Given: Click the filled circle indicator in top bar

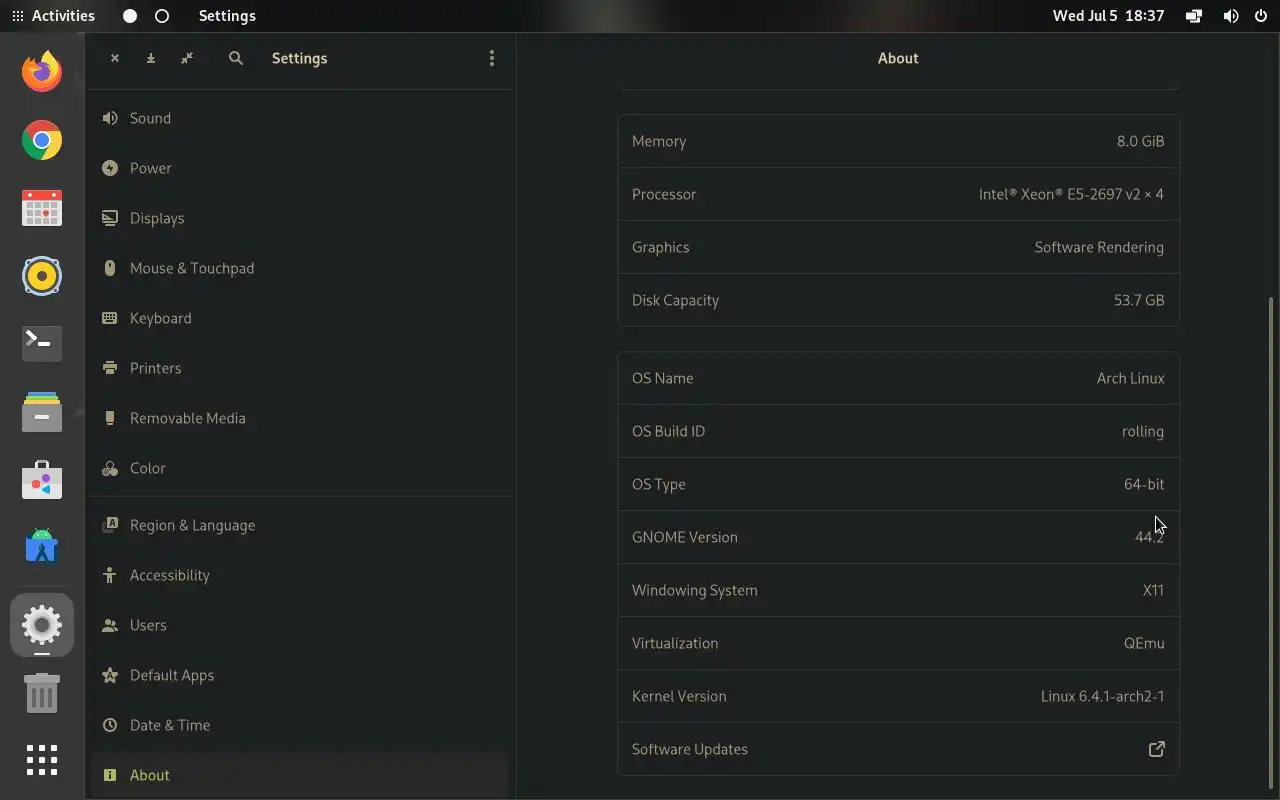Looking at the screenshot, I should [x=130, y=16].
